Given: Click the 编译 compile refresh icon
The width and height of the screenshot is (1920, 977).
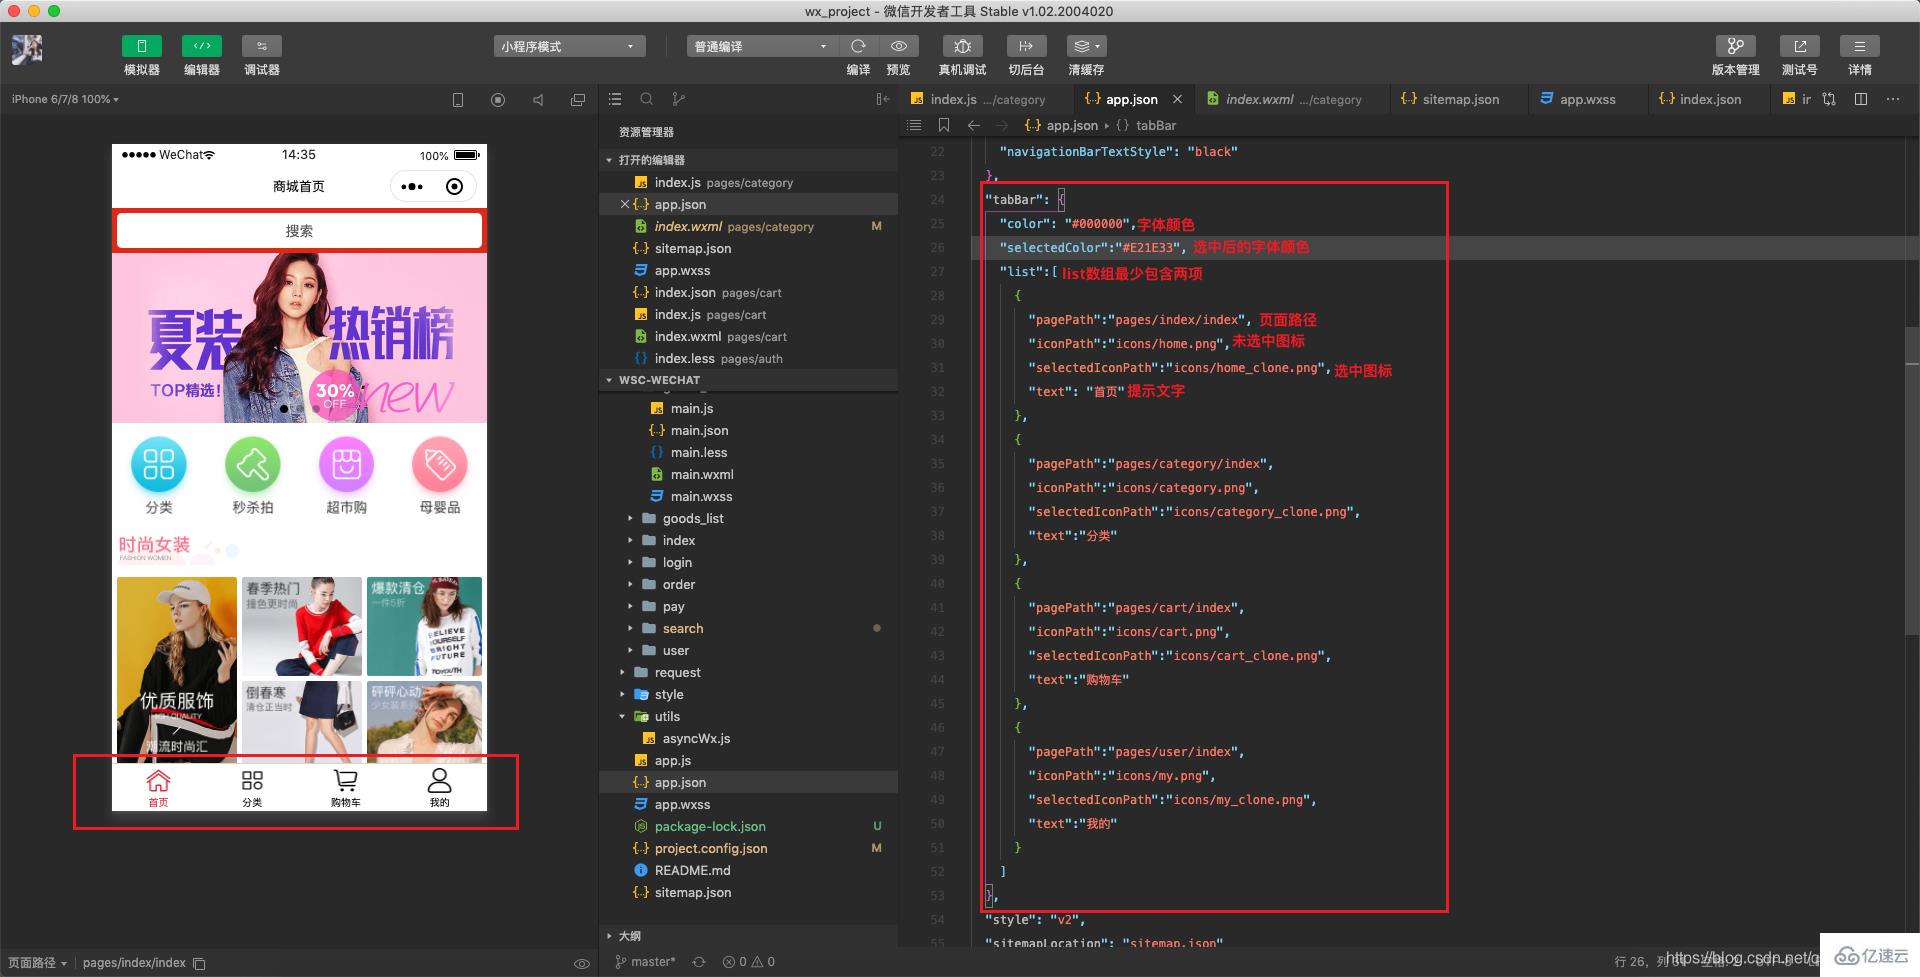Looking at the screenshot, I should tap(858, 46).
